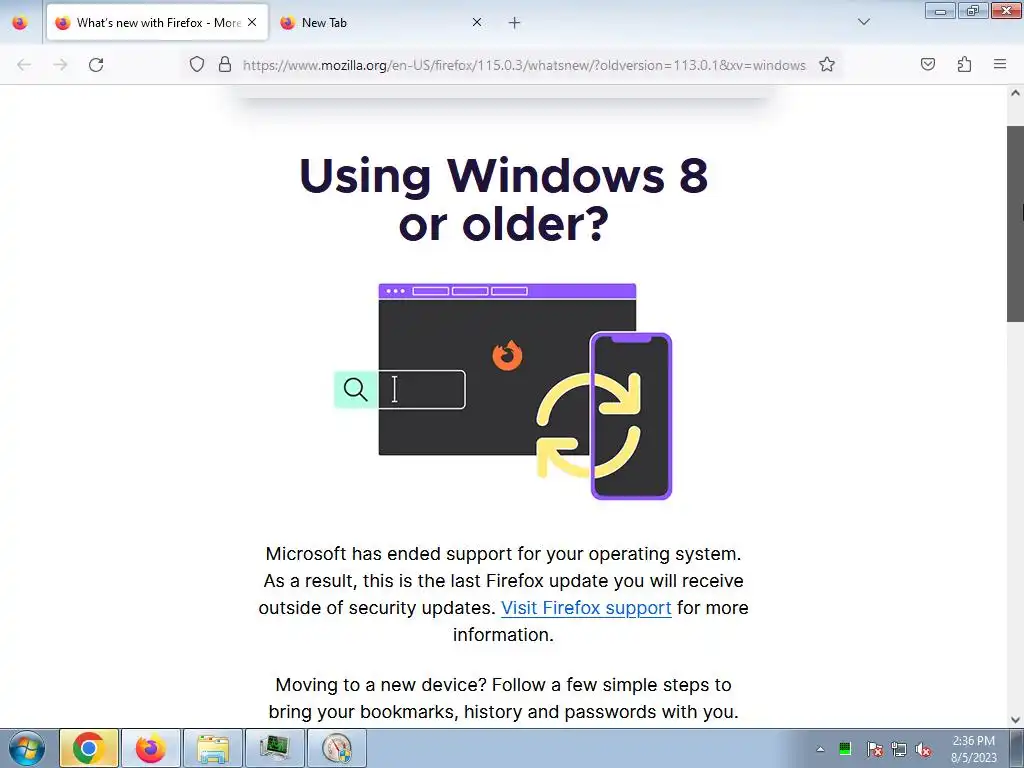
Task: Focus the mozilla.org URL address bar
Action: pos(524,65)
